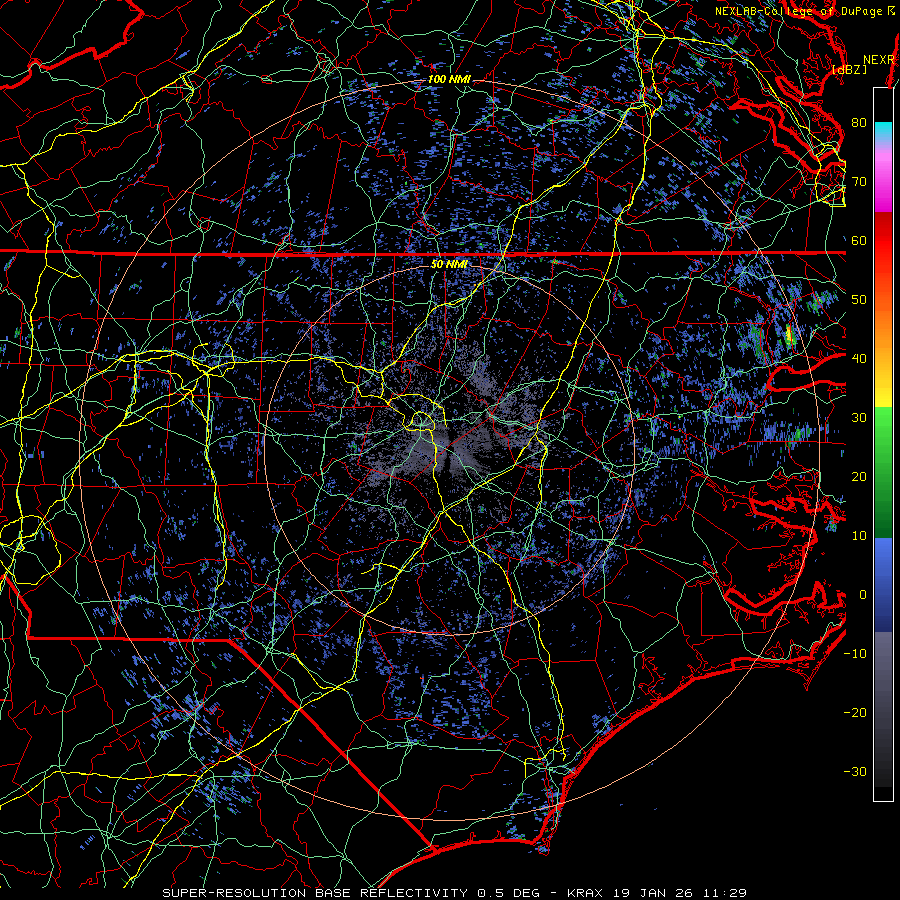Pick the blue segment of the color bar
Screen dimensions: 900x900
(x=883, y=583)
